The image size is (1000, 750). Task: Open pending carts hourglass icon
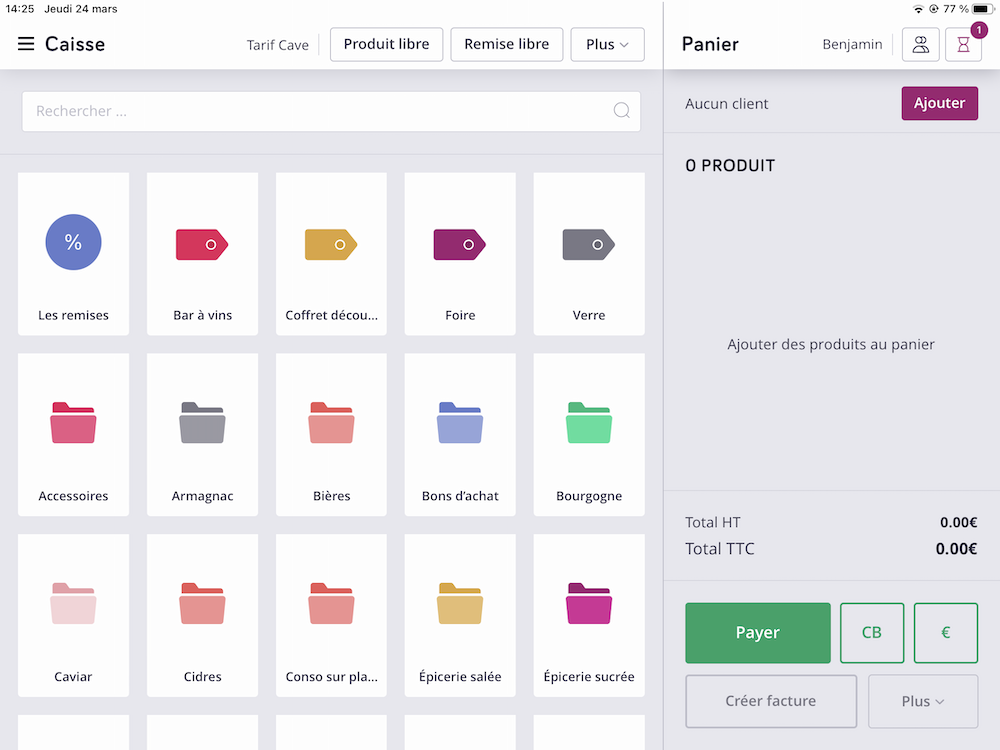coord(963,45)
